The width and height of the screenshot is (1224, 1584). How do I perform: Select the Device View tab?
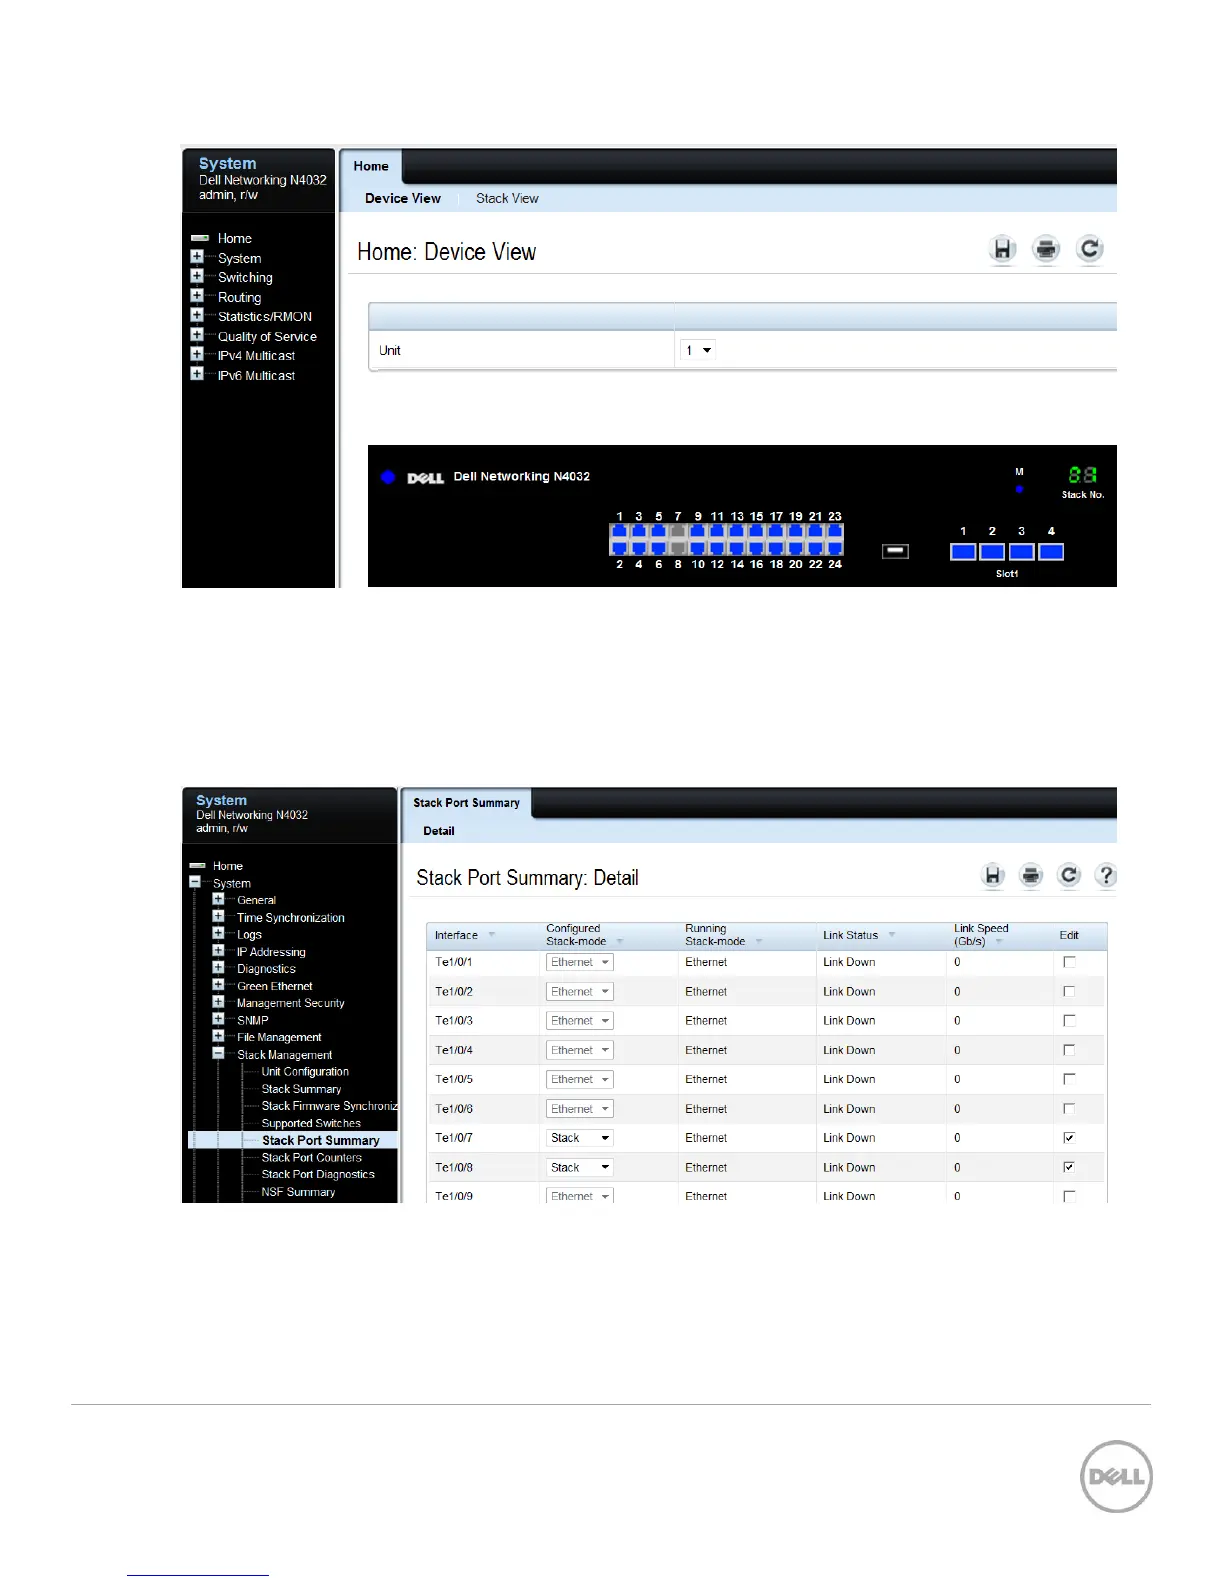coord(403,198)
